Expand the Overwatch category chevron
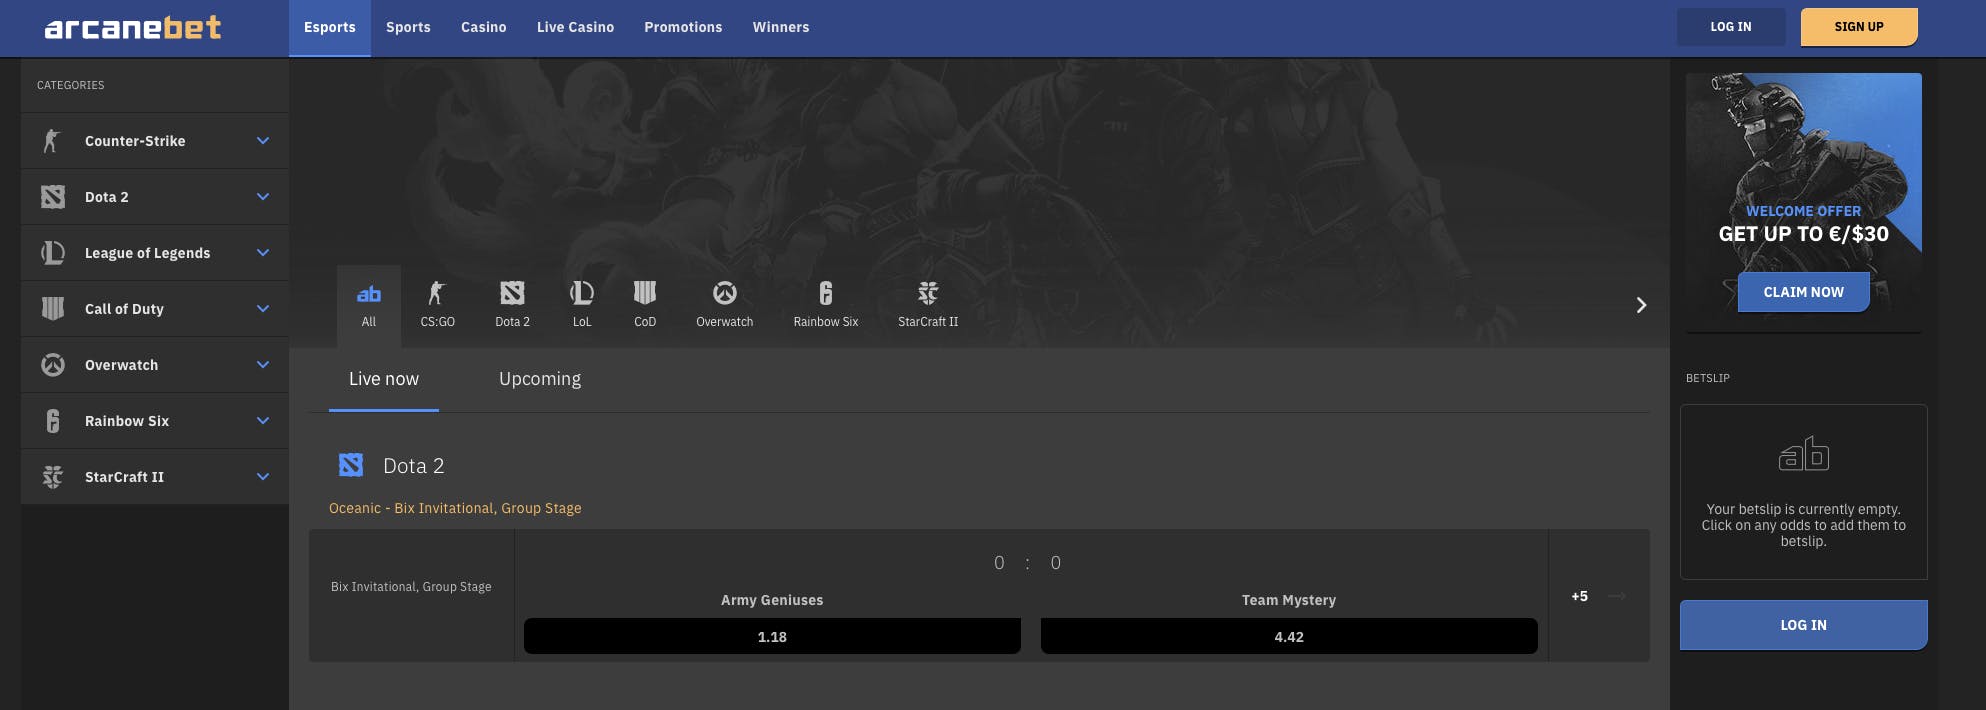Viewport: 1986px width, 710px height. tap(263, 365)
